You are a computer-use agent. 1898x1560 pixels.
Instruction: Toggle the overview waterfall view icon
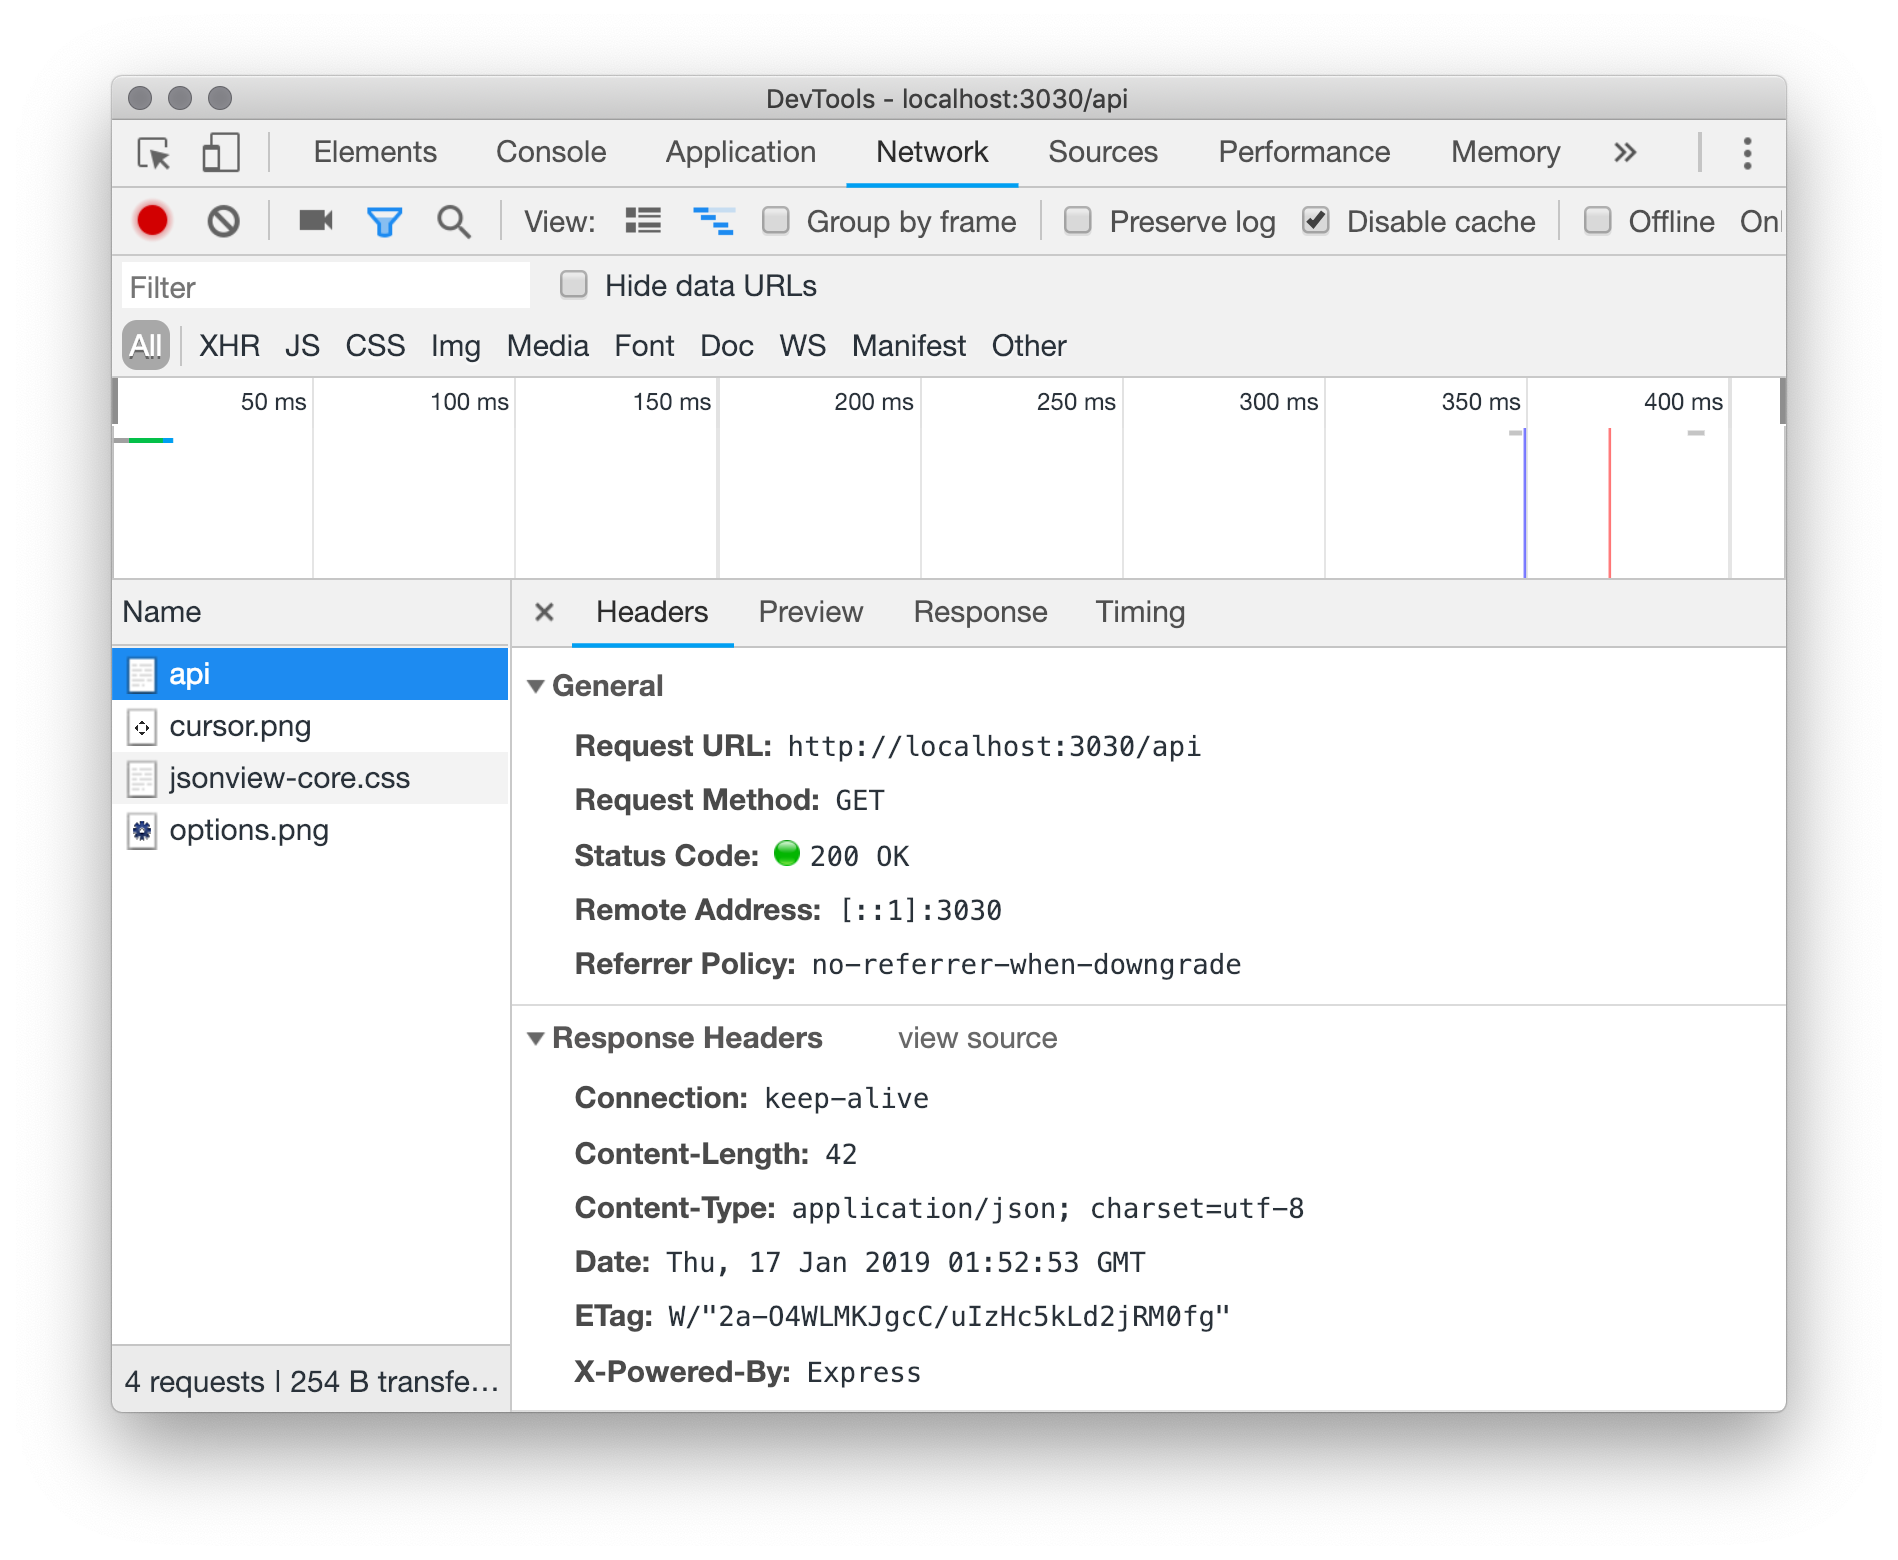713,220
